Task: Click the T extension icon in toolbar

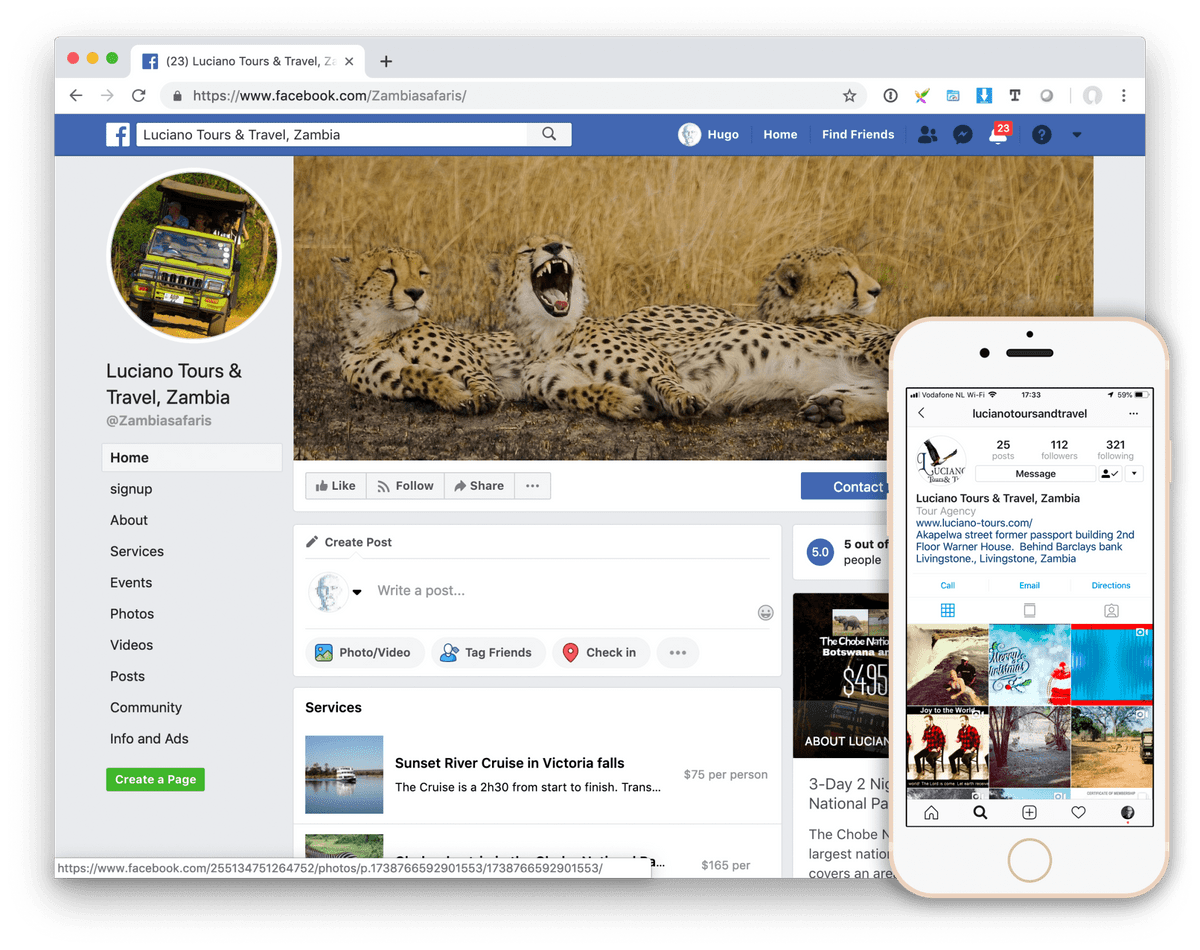Action: point(1015,96)
